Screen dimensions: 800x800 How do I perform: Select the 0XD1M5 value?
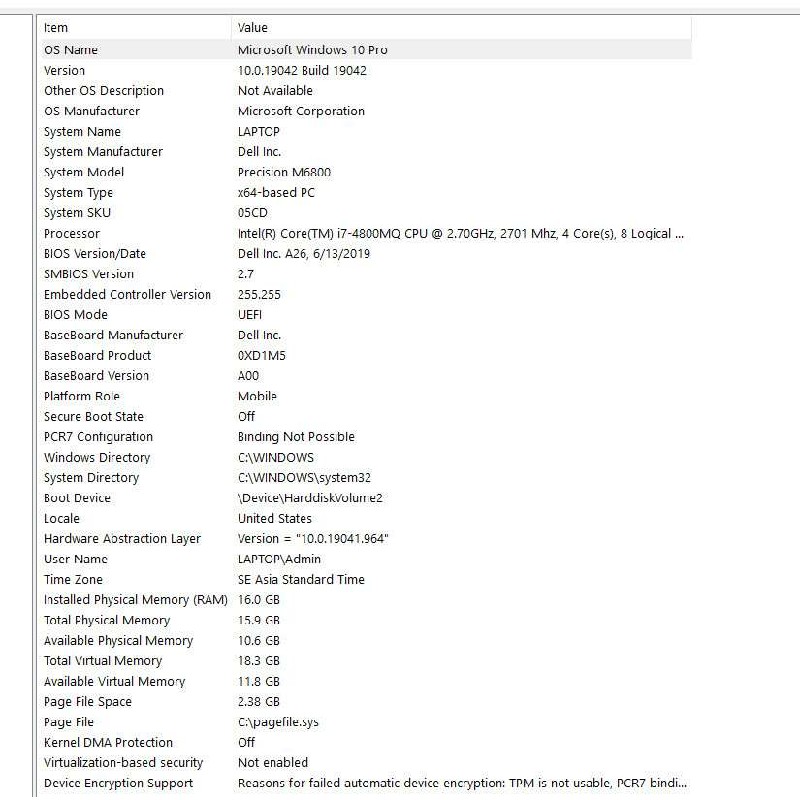[262, 356]
